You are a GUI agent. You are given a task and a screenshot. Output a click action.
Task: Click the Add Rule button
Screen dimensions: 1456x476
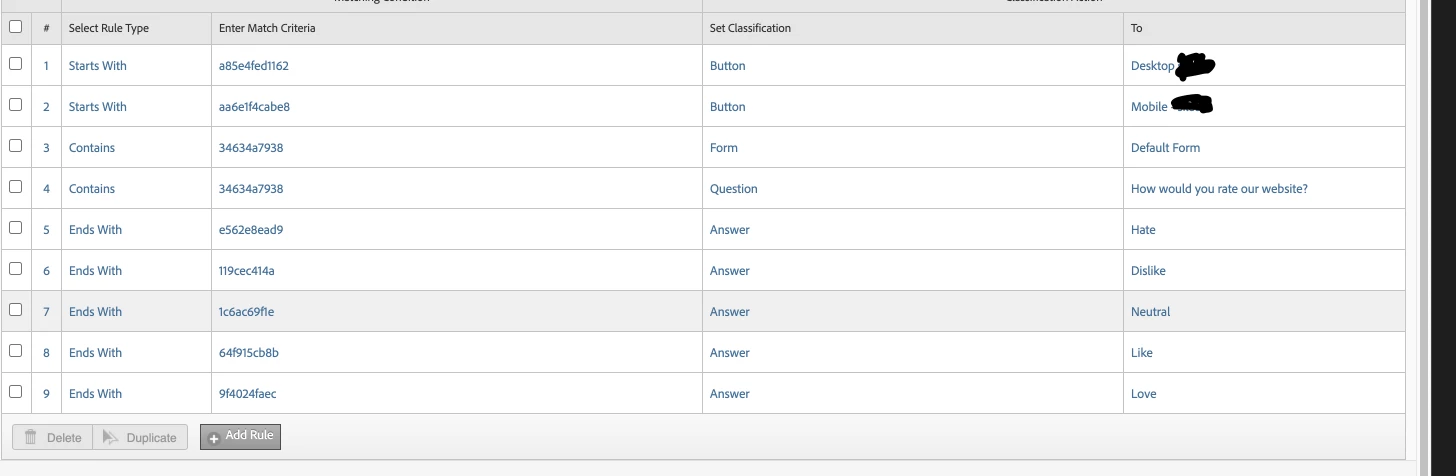click(241, 437)
